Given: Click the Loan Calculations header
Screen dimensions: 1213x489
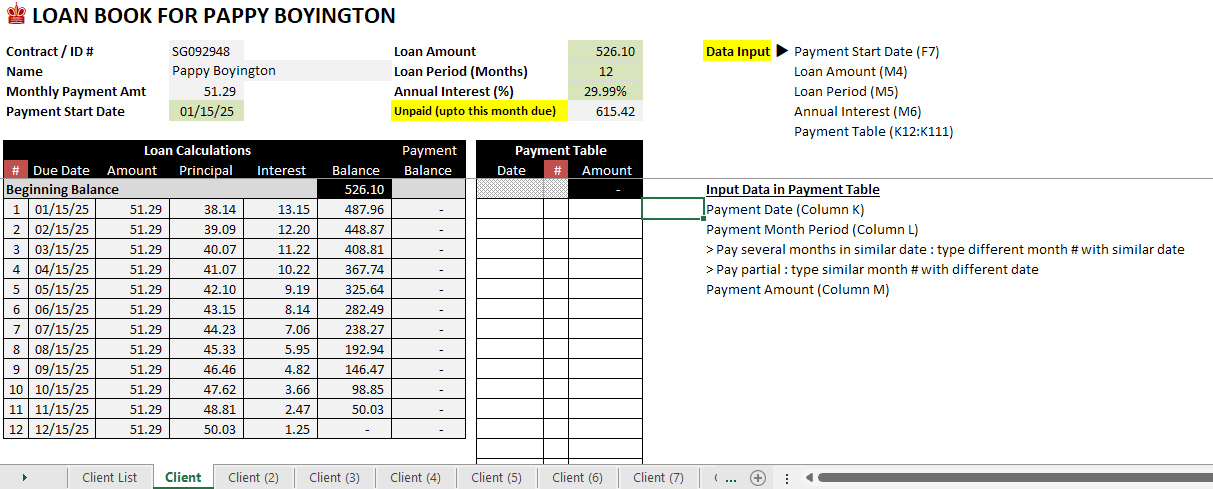Looking at the screenshot, I should (x=197, y=150).
